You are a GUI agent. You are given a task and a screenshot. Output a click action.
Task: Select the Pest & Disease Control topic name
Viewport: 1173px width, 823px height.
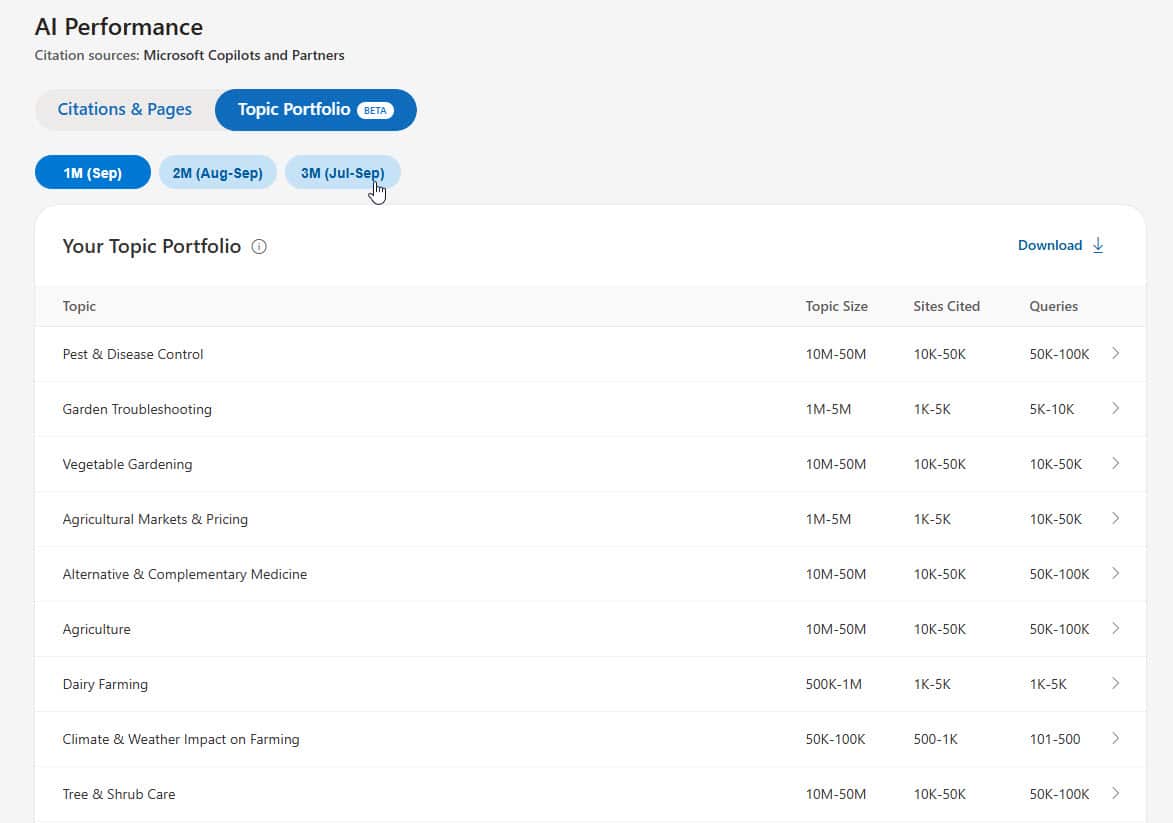point(133,354)
